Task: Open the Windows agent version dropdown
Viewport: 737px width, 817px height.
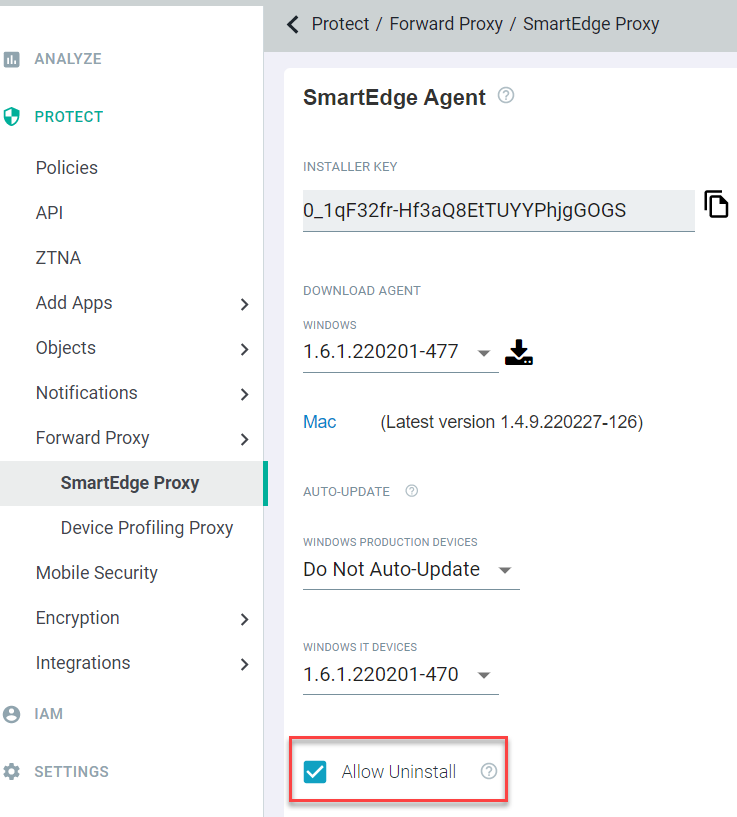Action: [x=484, y=353]
